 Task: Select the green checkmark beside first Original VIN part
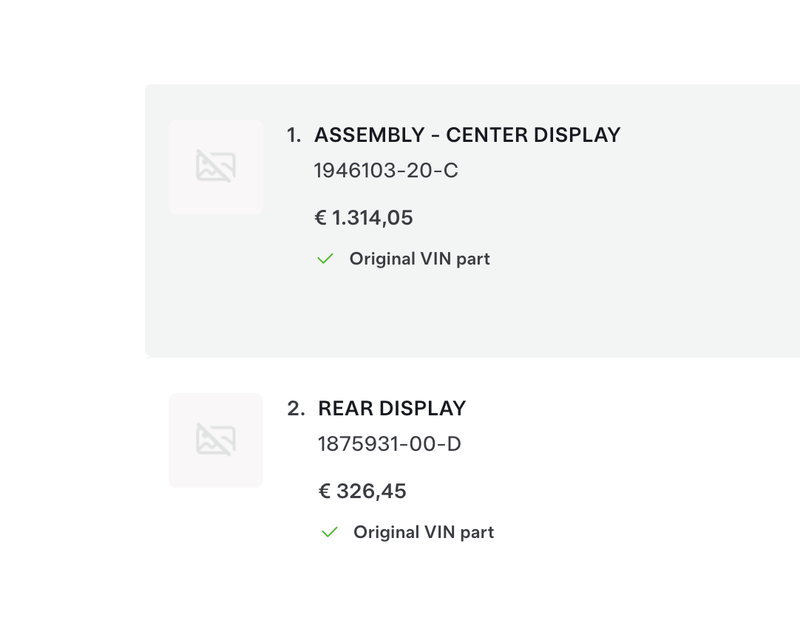click(327, 258)
